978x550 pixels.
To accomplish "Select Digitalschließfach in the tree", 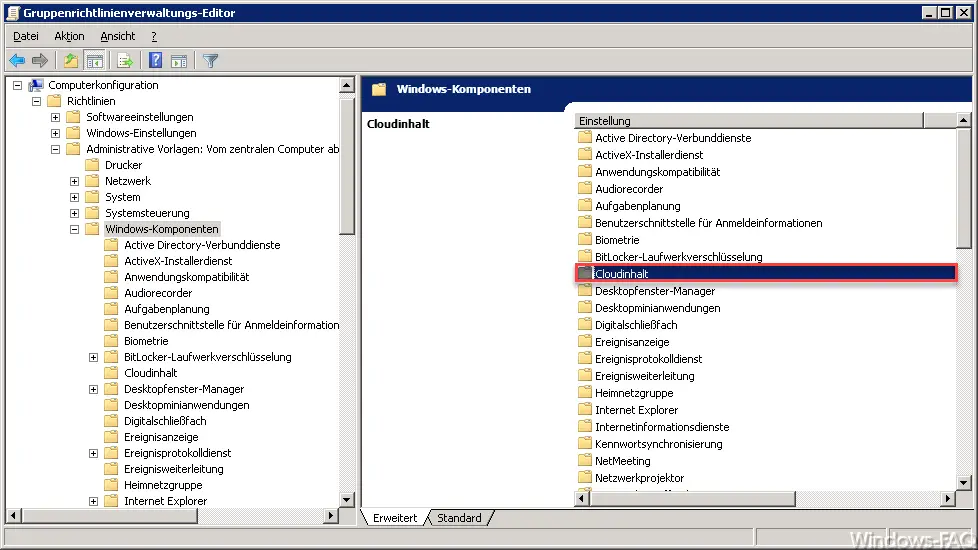I will click(165, 421).
